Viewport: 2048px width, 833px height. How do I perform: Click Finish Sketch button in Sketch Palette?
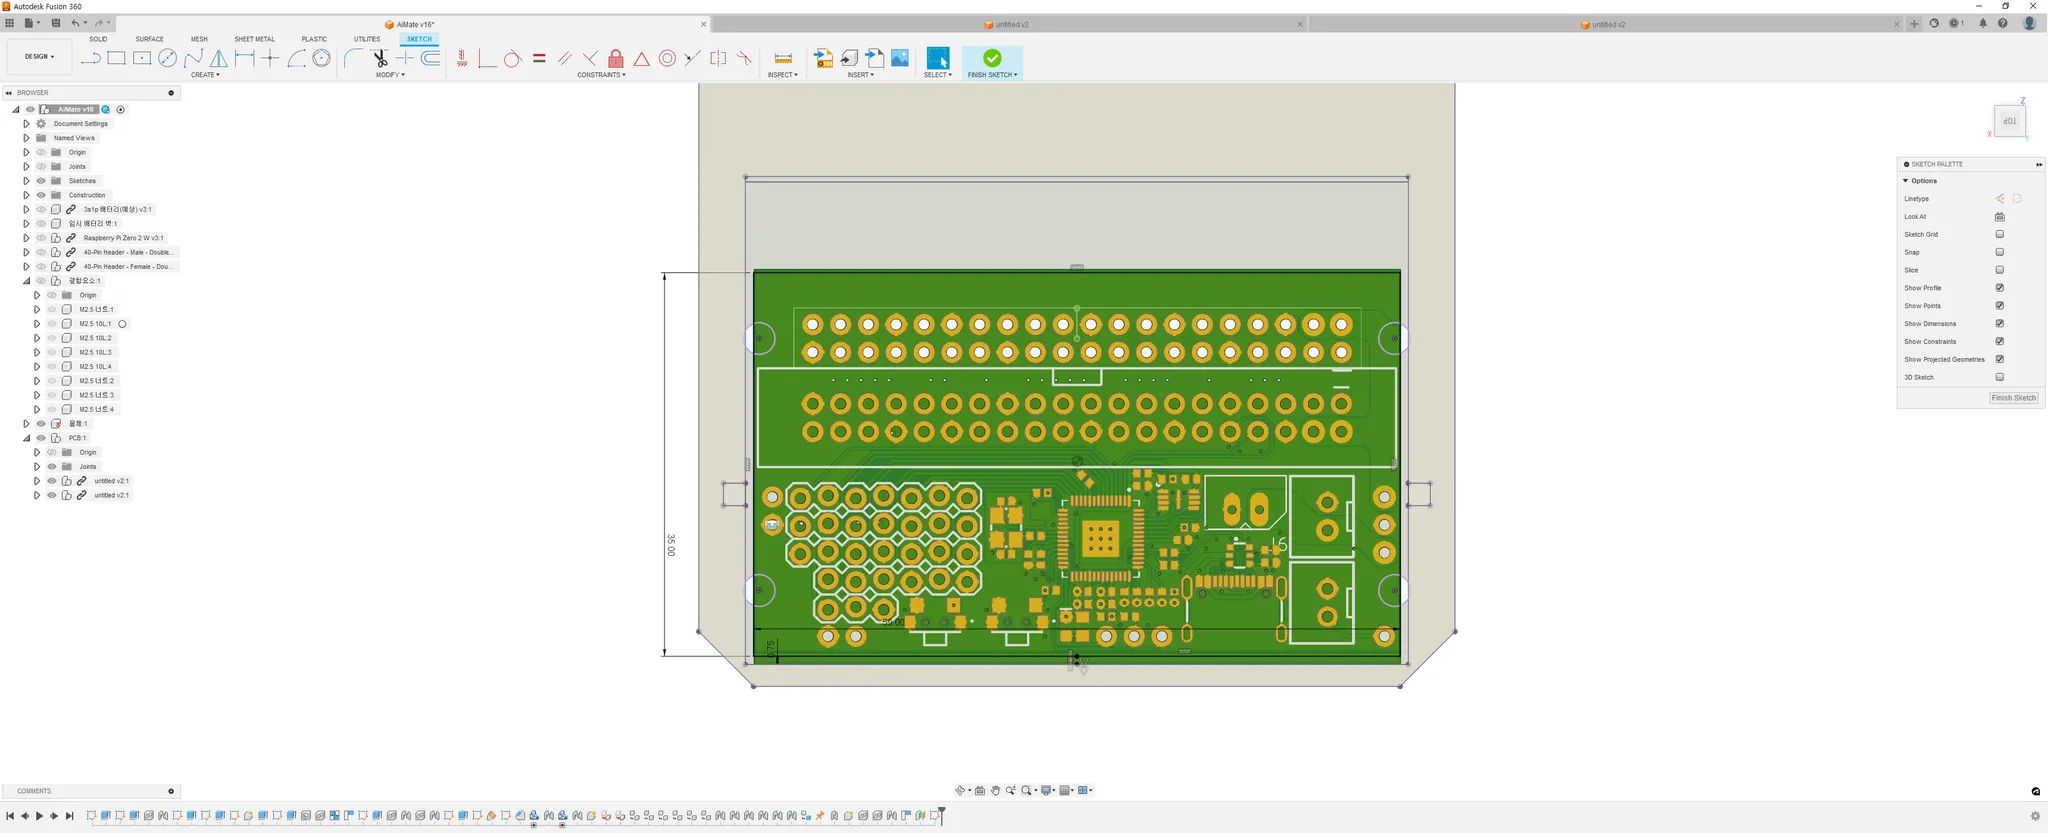click(2013, 398)
